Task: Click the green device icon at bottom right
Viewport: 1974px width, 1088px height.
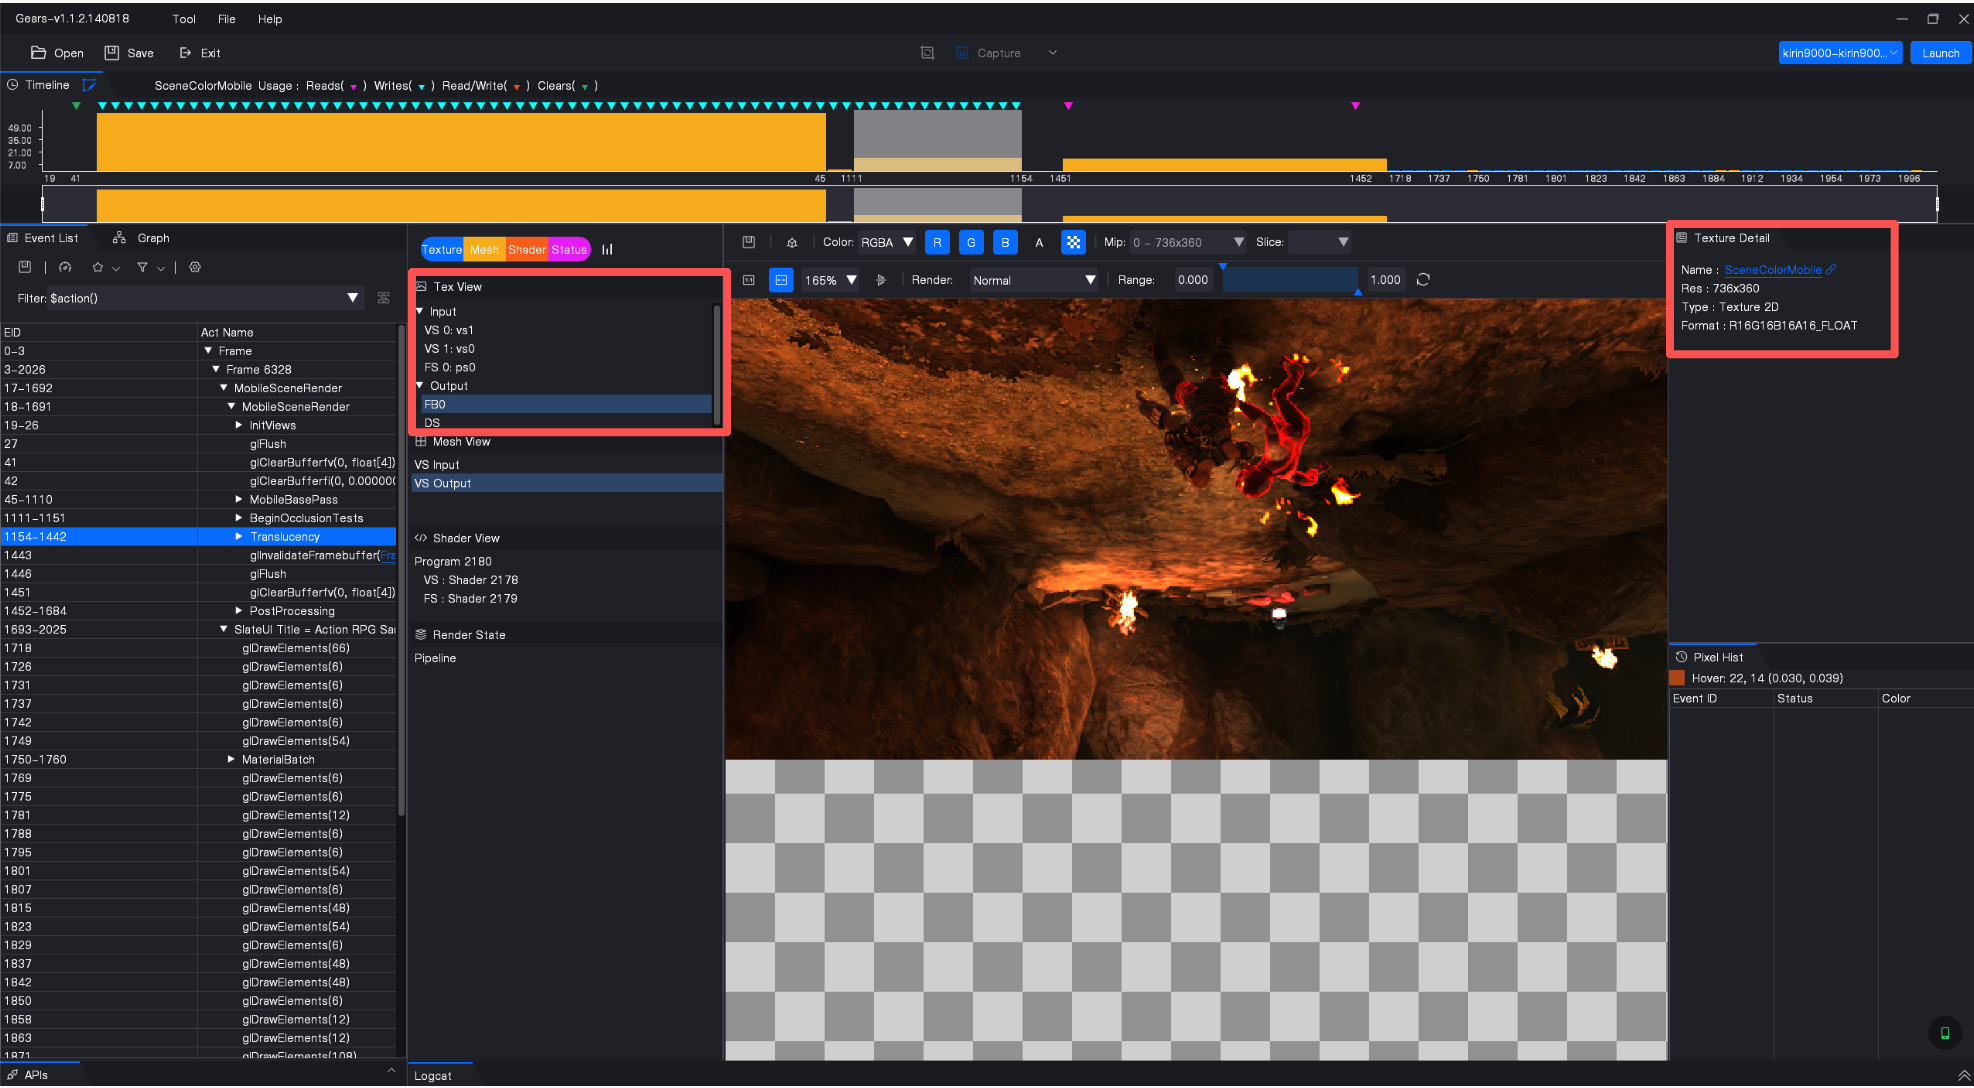Action: coord(1944,1033)
